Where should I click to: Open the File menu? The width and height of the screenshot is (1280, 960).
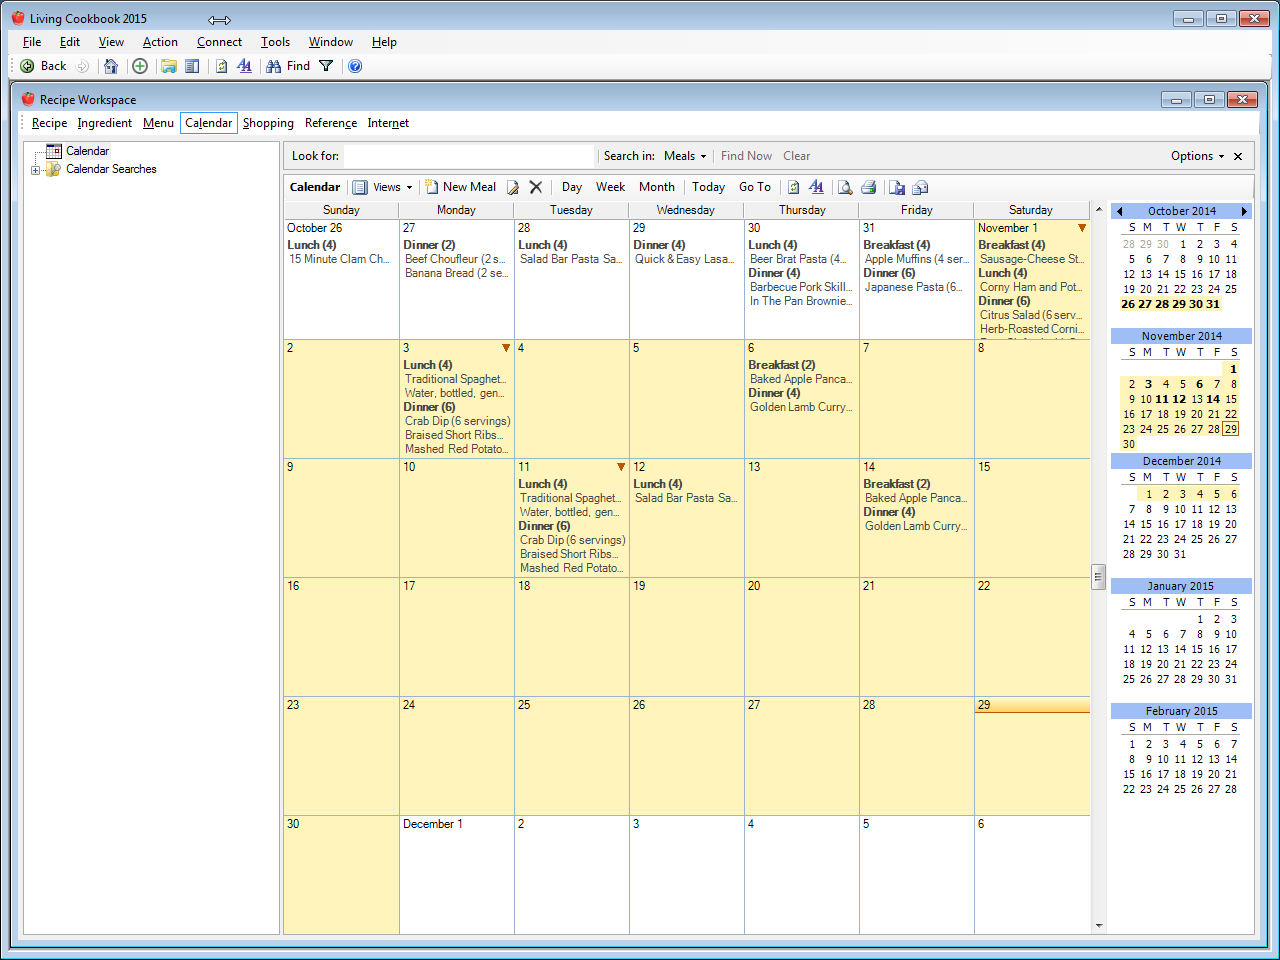tap(32, 42)
